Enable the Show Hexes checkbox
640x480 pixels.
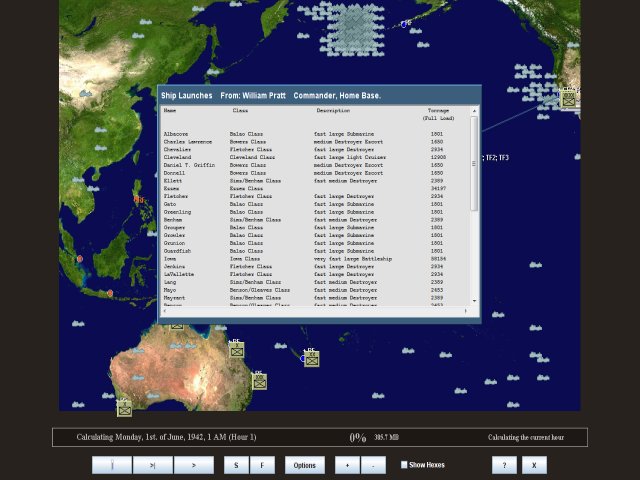pyautogui.click(x=404, y=465)
